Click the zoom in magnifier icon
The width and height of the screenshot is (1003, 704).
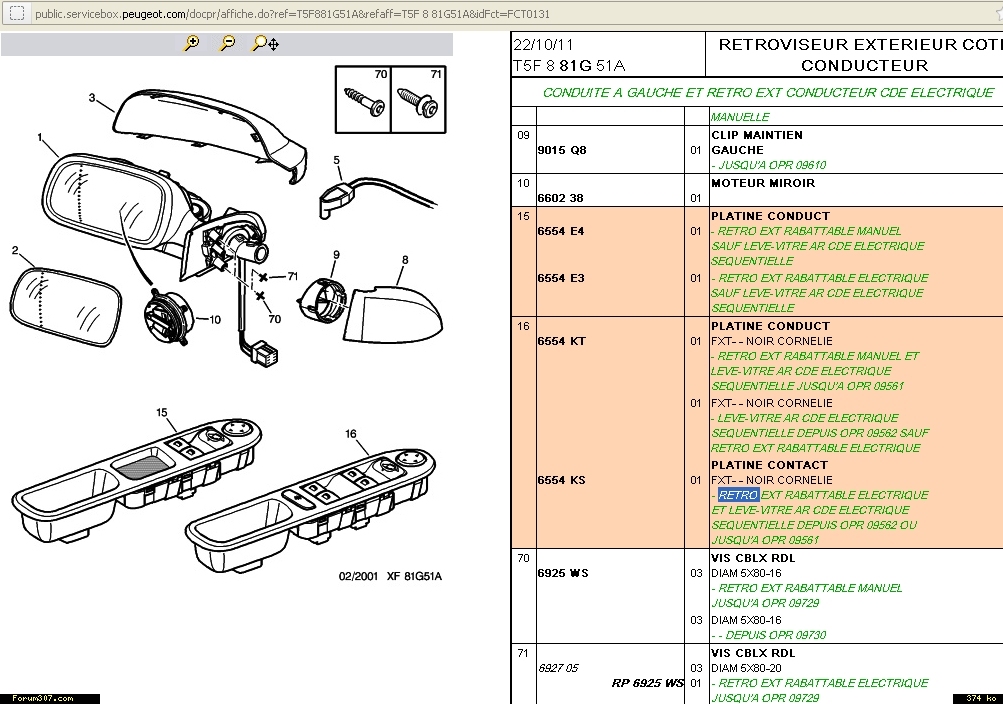[192, 43]
